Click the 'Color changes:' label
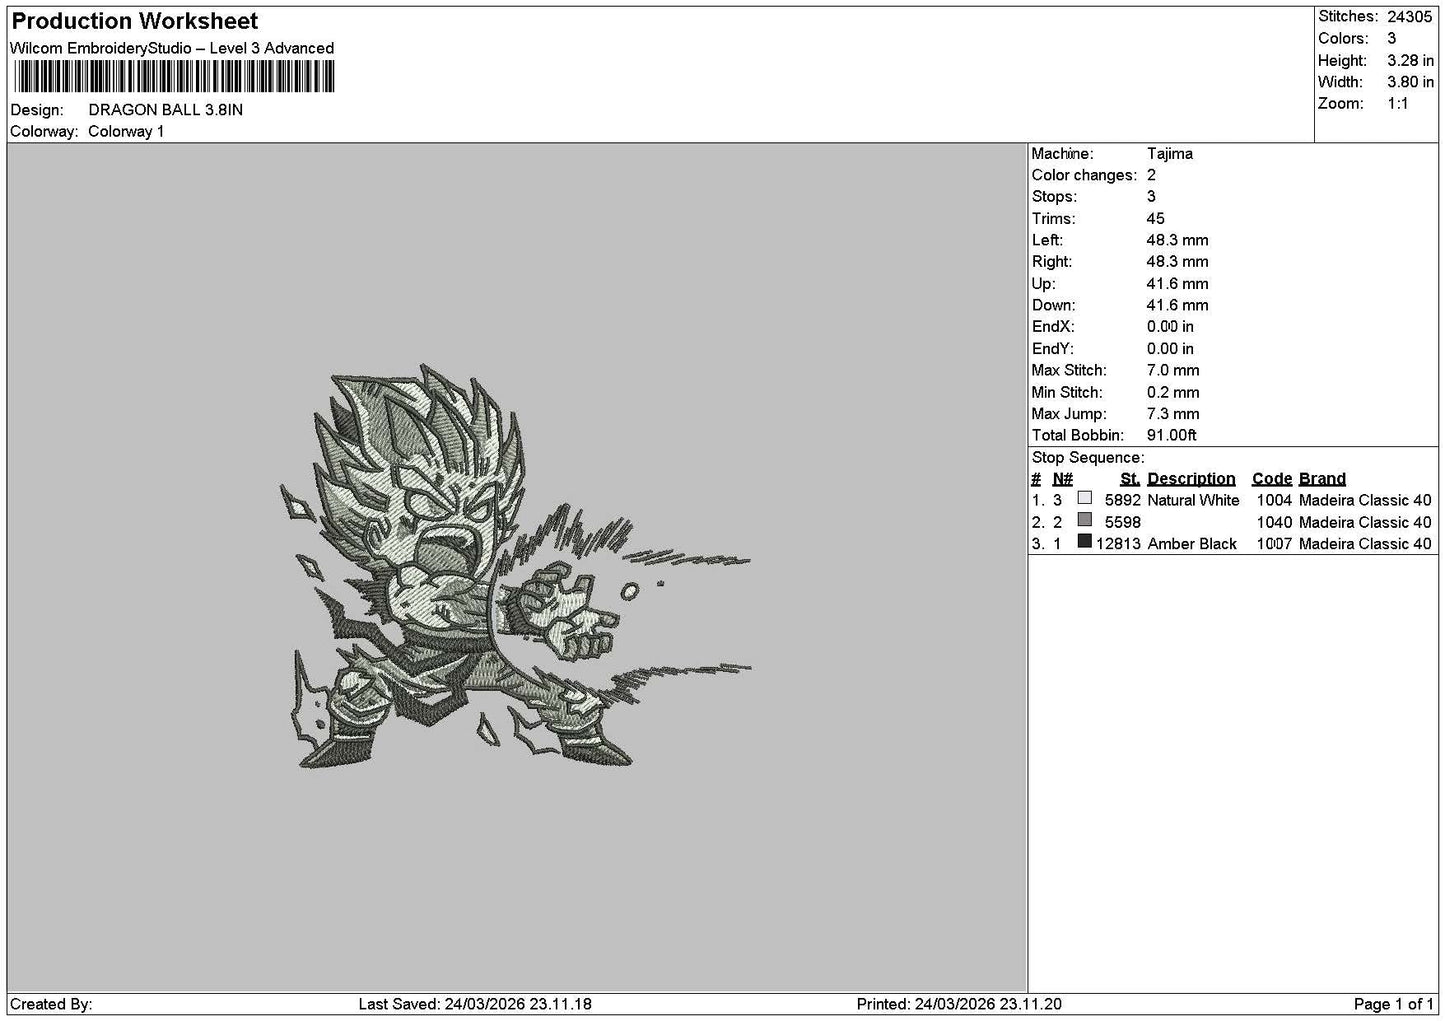Image resolution: width=1445 pixels, height=1021 pixels. tap(1085, 176)
